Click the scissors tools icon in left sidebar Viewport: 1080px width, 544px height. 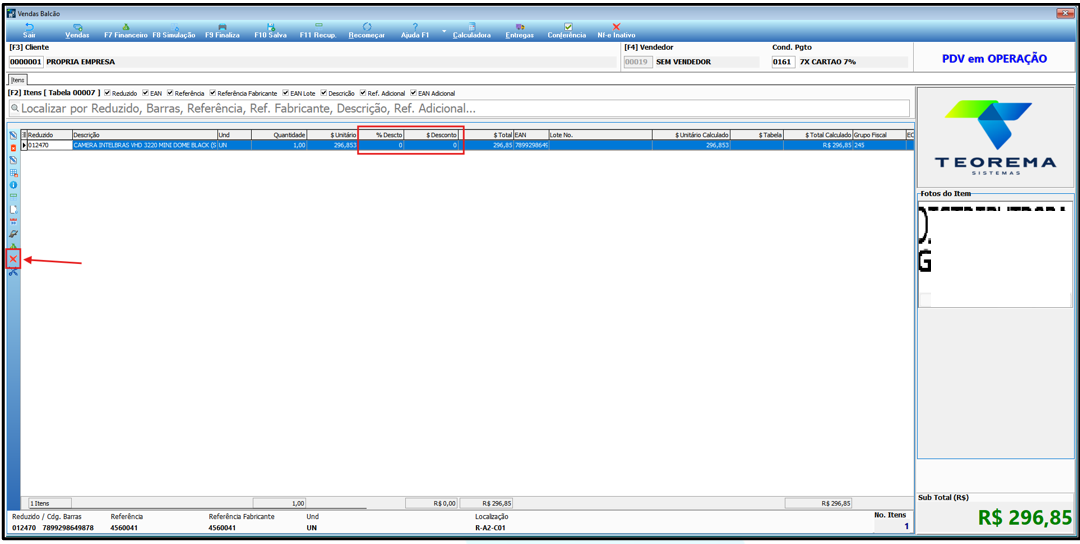[x=13, y=272]
